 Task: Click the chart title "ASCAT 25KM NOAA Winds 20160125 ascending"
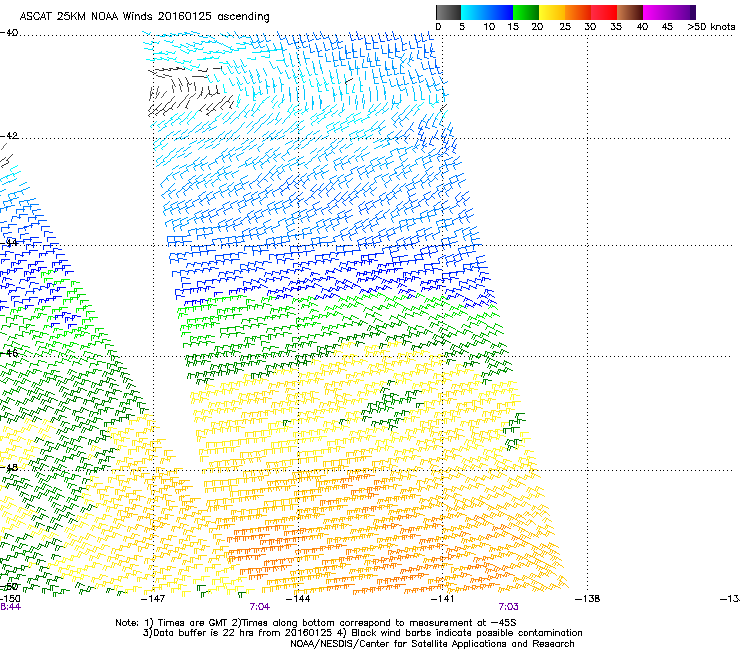(x=144, y=17)
